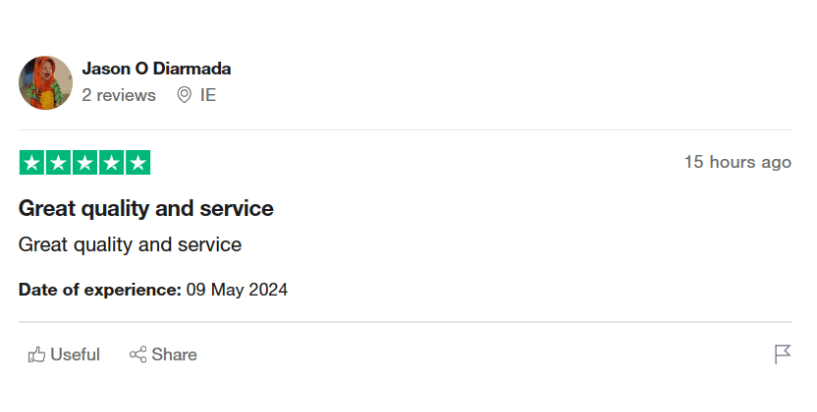The height and width of the screenshot is (412, 817).
Task: Flag this review using the flag icon
Action: 783,354
